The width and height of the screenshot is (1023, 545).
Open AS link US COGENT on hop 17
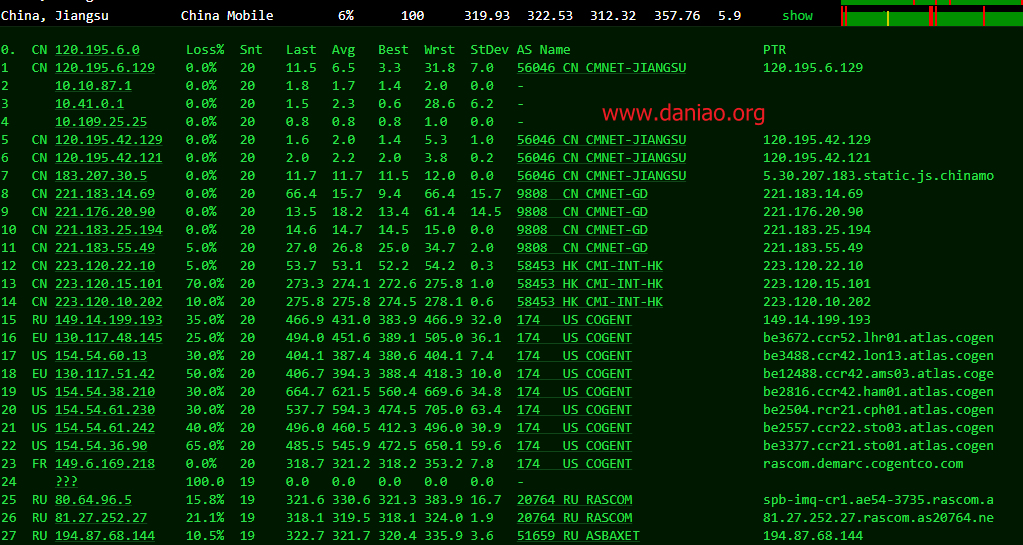tap(574, 356)
